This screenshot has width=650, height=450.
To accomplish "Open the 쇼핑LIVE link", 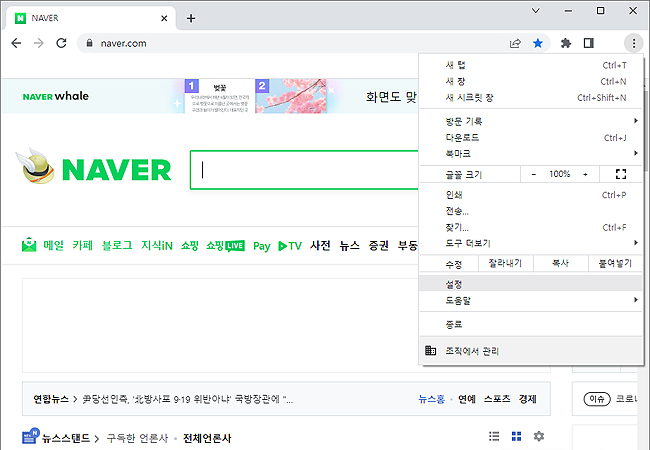I will (225, 246).
